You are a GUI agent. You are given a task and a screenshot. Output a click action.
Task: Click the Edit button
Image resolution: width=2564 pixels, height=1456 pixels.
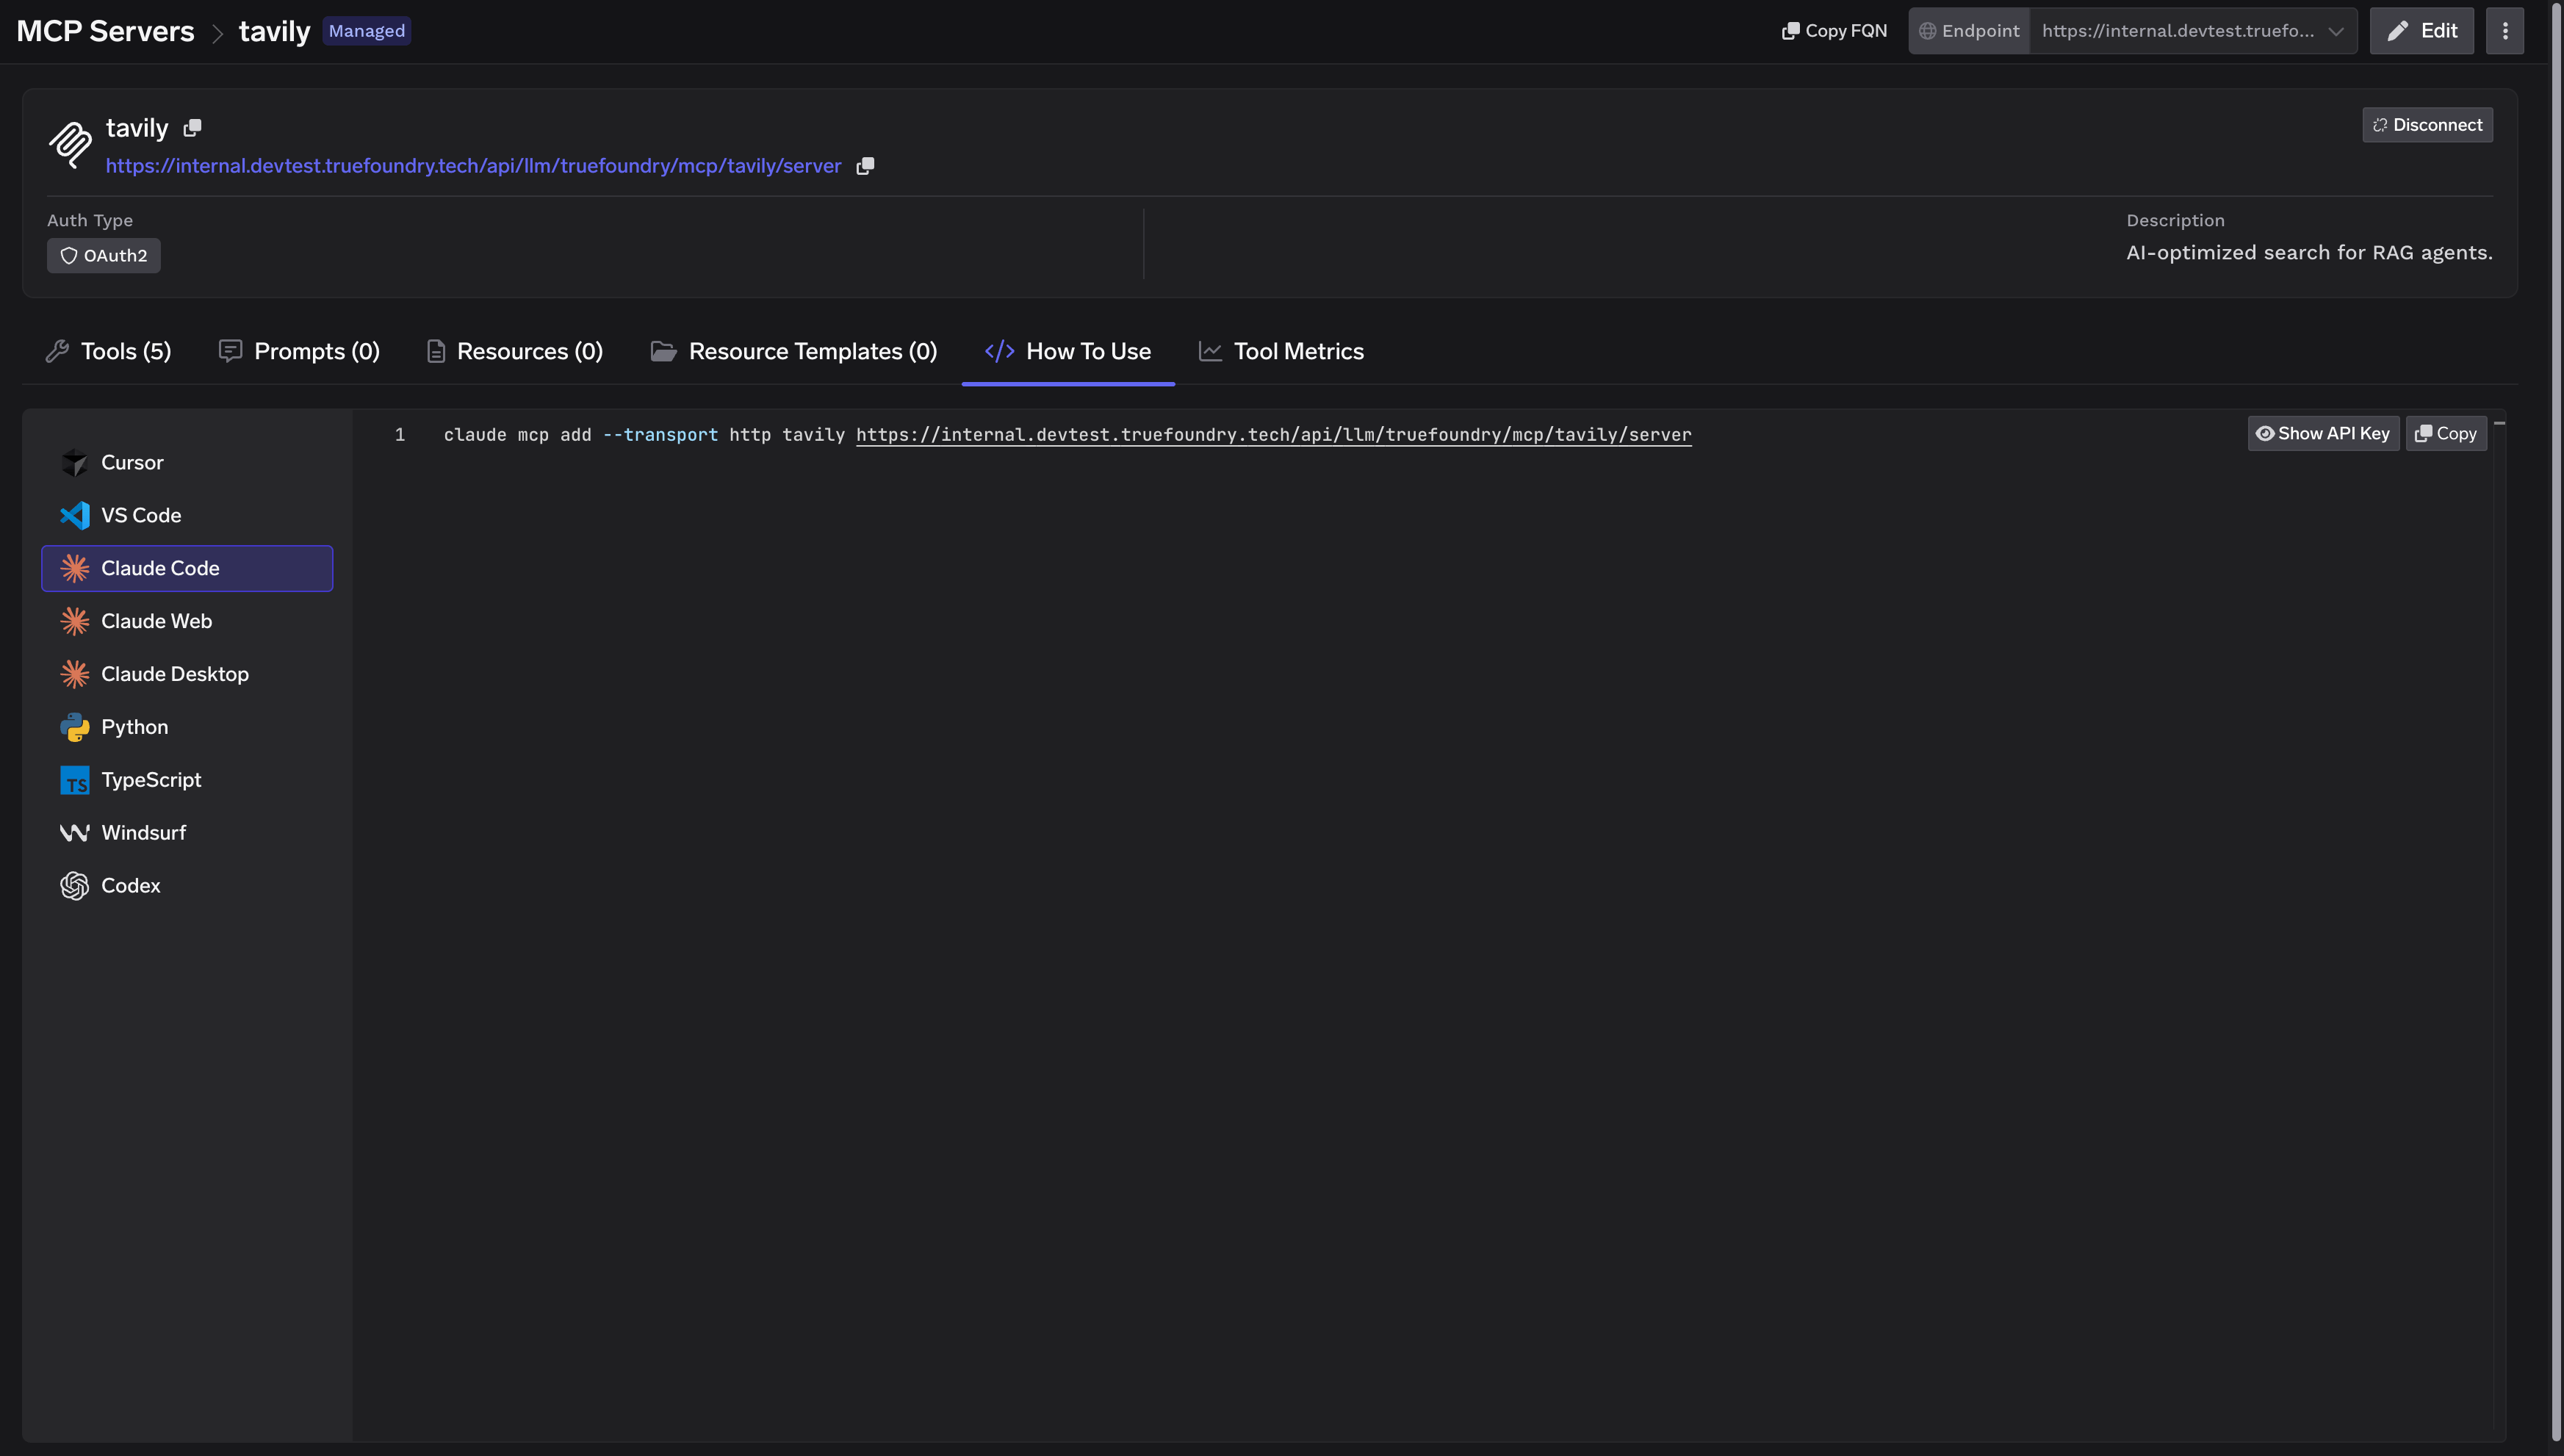coord(2421,31)
